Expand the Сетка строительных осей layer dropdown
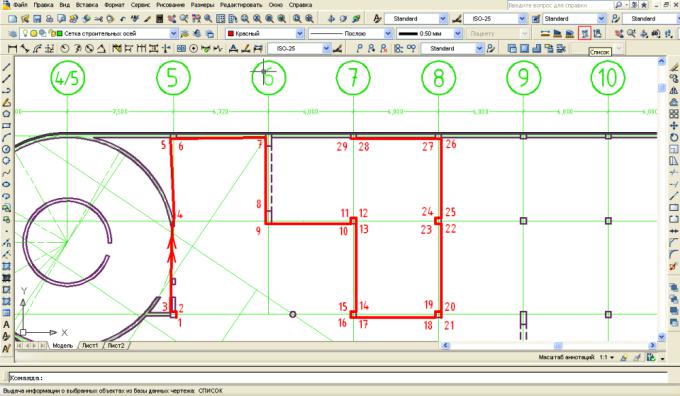Viewport: 680px width, 396px height. 173,33
